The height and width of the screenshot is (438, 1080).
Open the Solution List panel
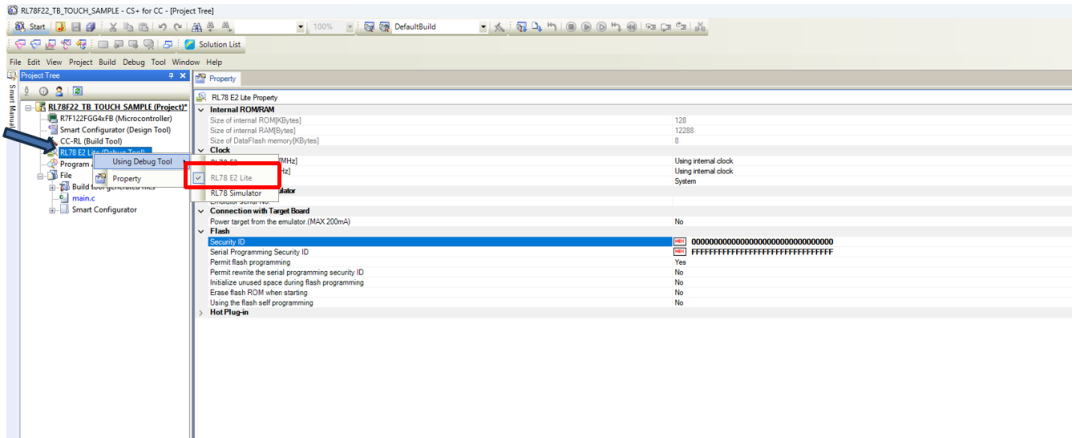point(213,45)
